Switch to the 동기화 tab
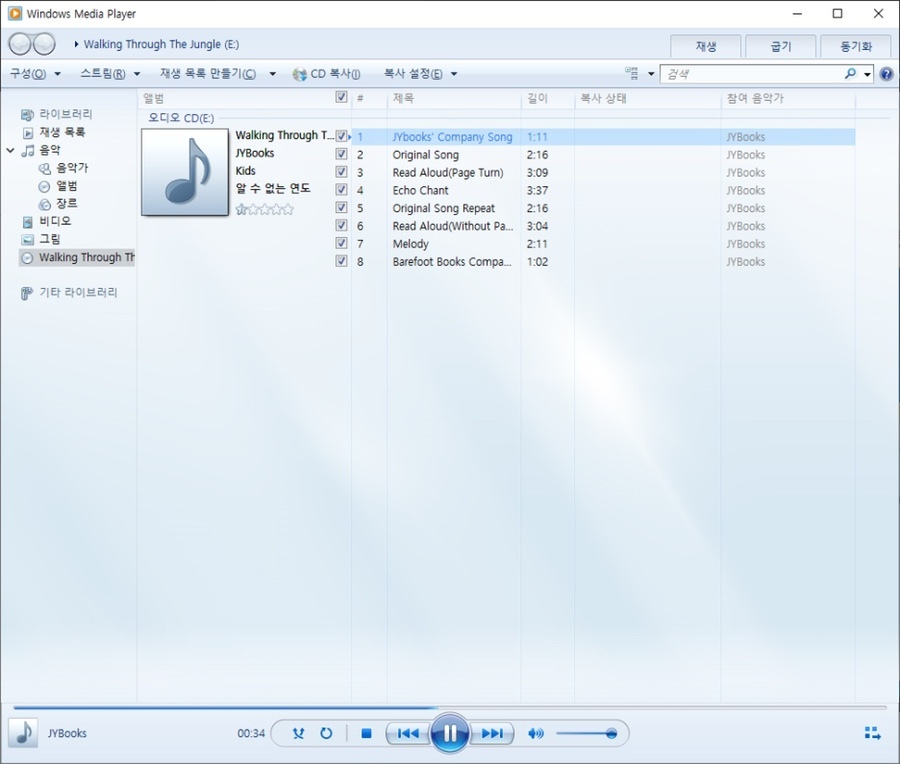The image size is (900, 764). point(856,46)
